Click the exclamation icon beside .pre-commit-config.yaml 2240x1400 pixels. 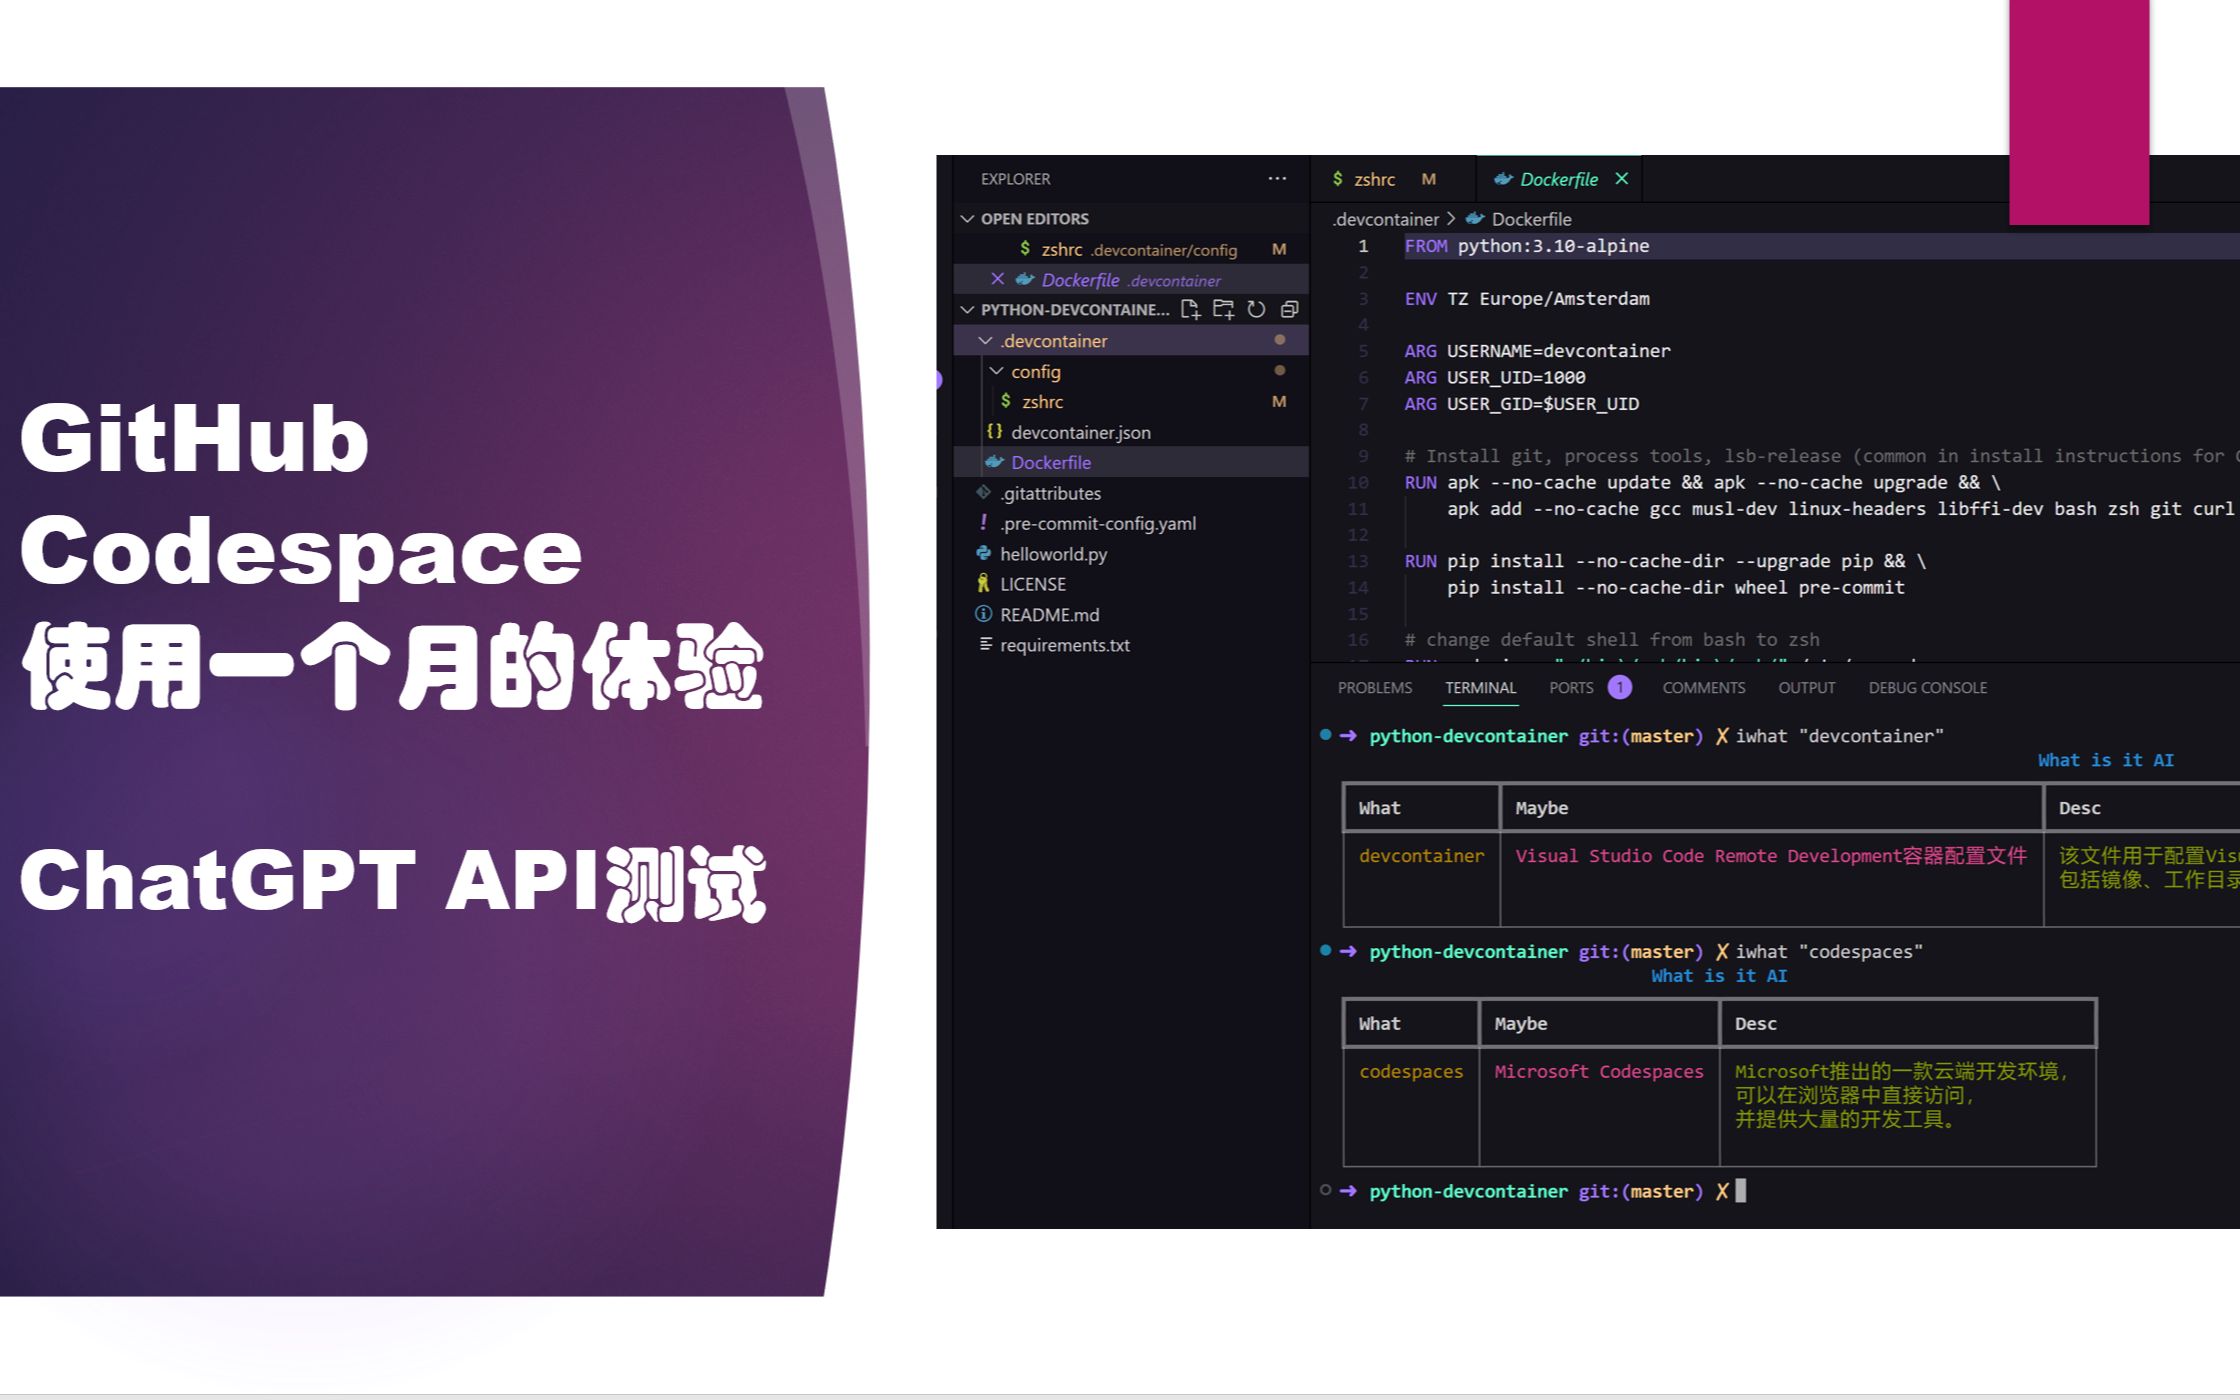point(984,522)
